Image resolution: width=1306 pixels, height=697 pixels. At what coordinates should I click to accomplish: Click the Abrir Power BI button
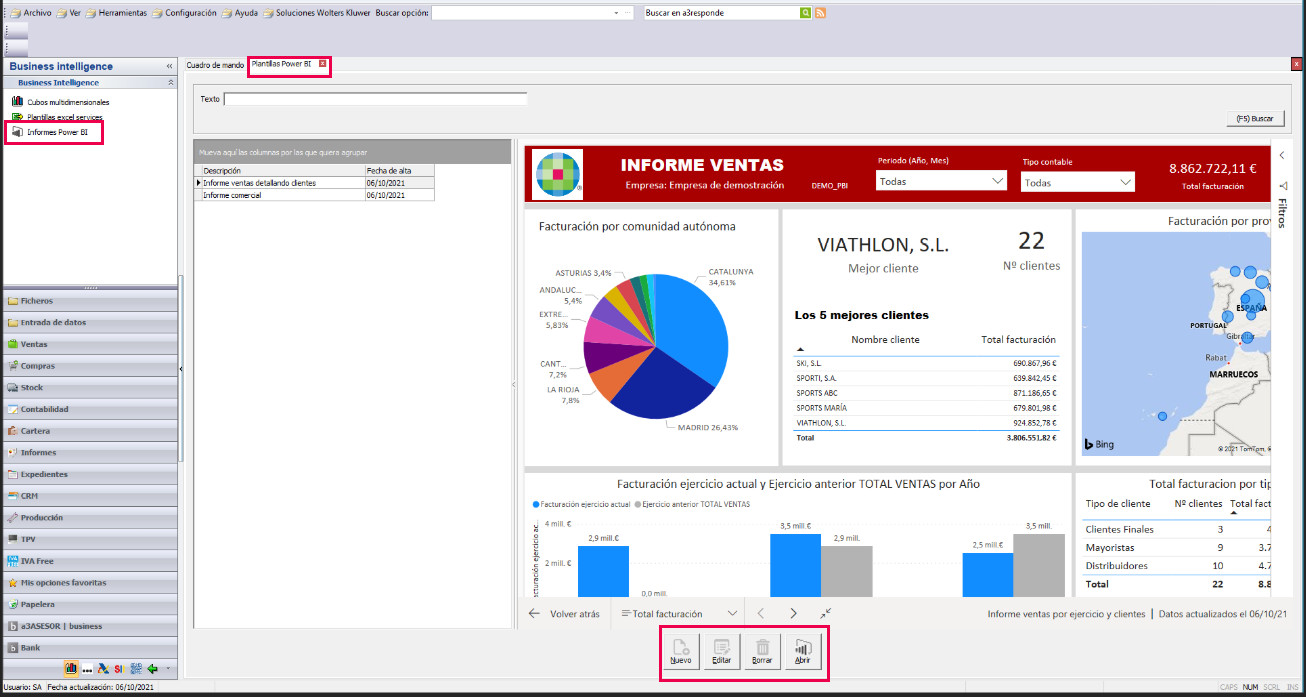[803, 652]
